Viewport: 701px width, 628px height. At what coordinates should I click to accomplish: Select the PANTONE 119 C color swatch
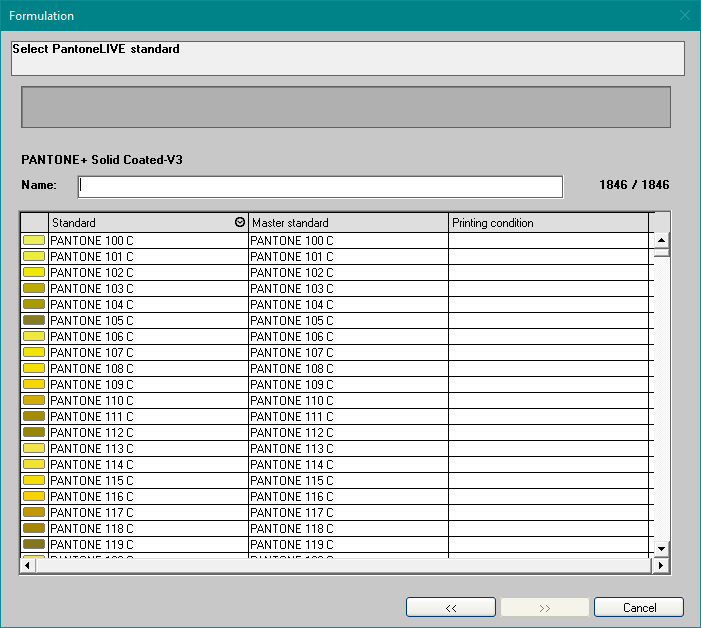coord(34,544)
